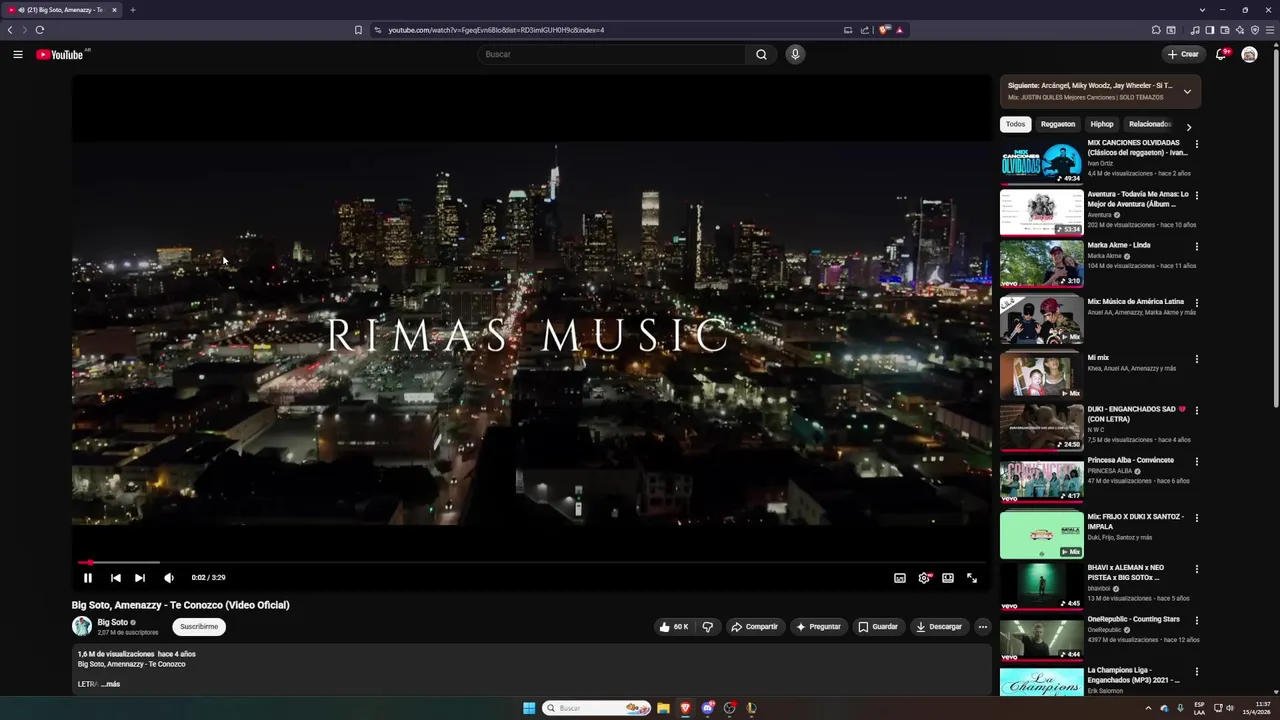1280x720 pixels.
Task: Open options for Marka Akme - Linda
Action: tap(1196, 246)
